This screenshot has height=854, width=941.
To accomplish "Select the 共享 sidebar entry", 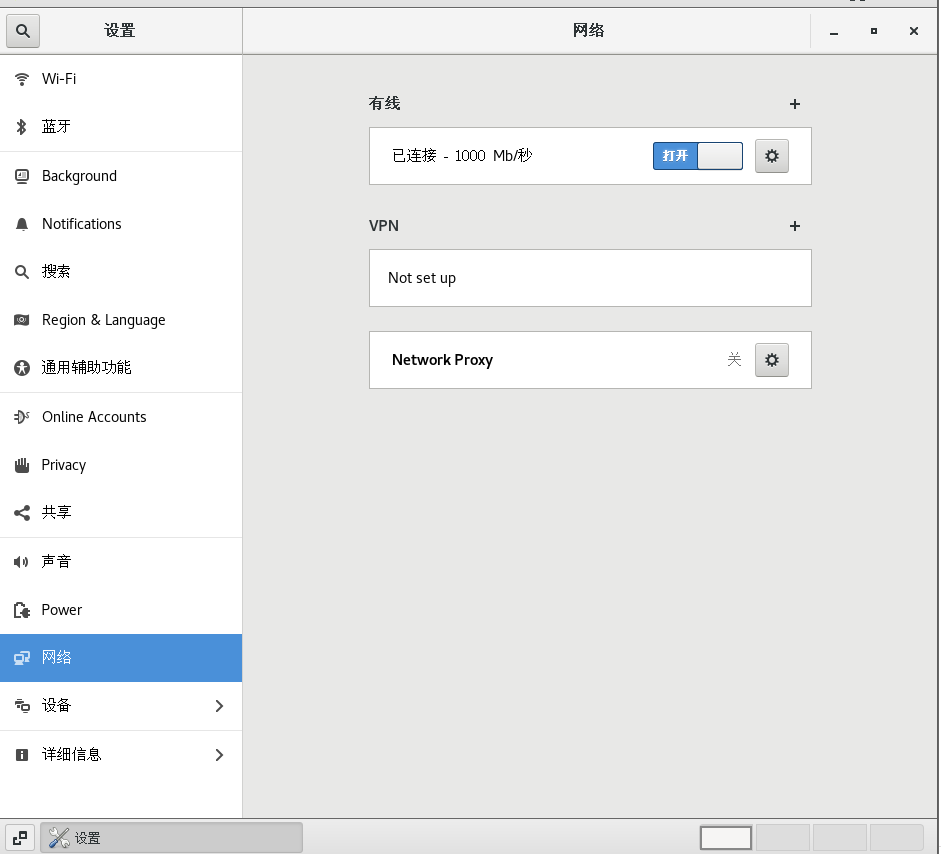I will tap(121, 513).
